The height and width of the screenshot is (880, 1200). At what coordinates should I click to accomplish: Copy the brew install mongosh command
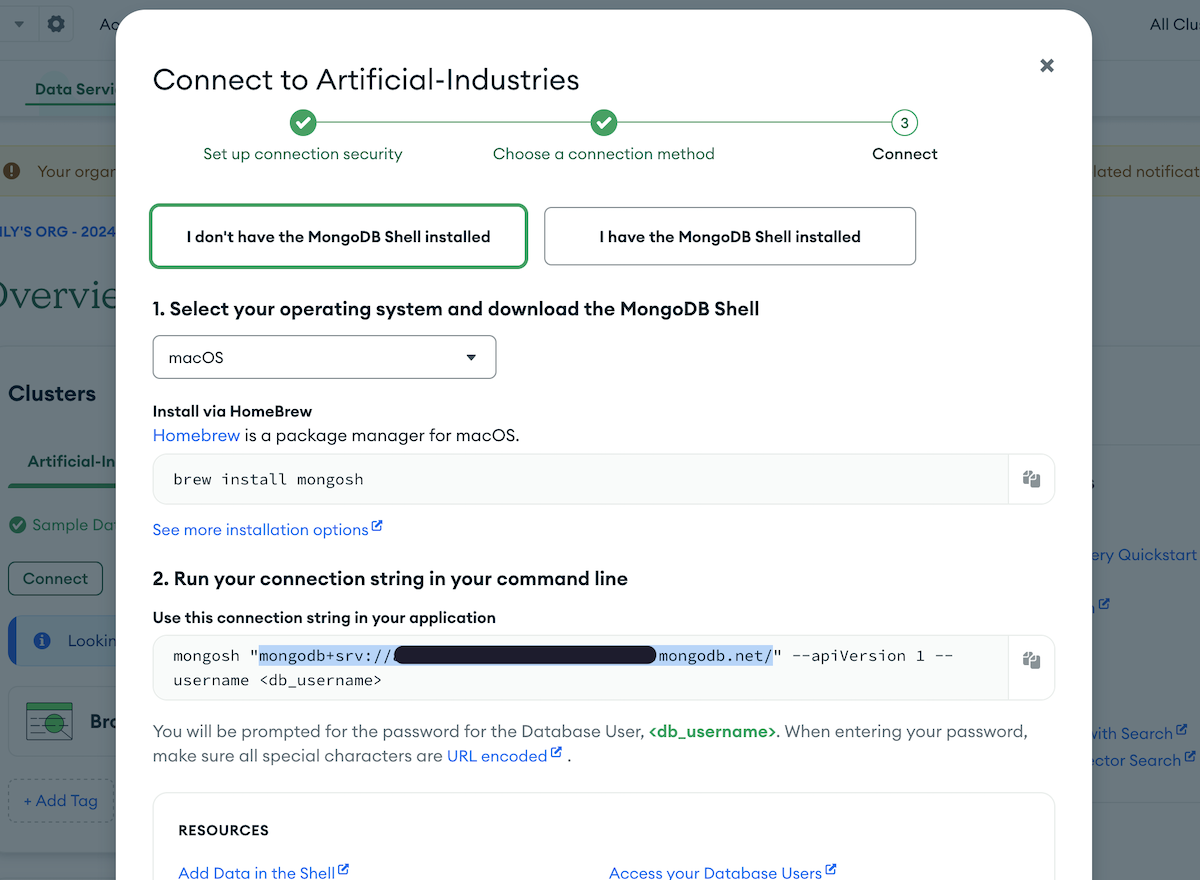point(1031,479)
